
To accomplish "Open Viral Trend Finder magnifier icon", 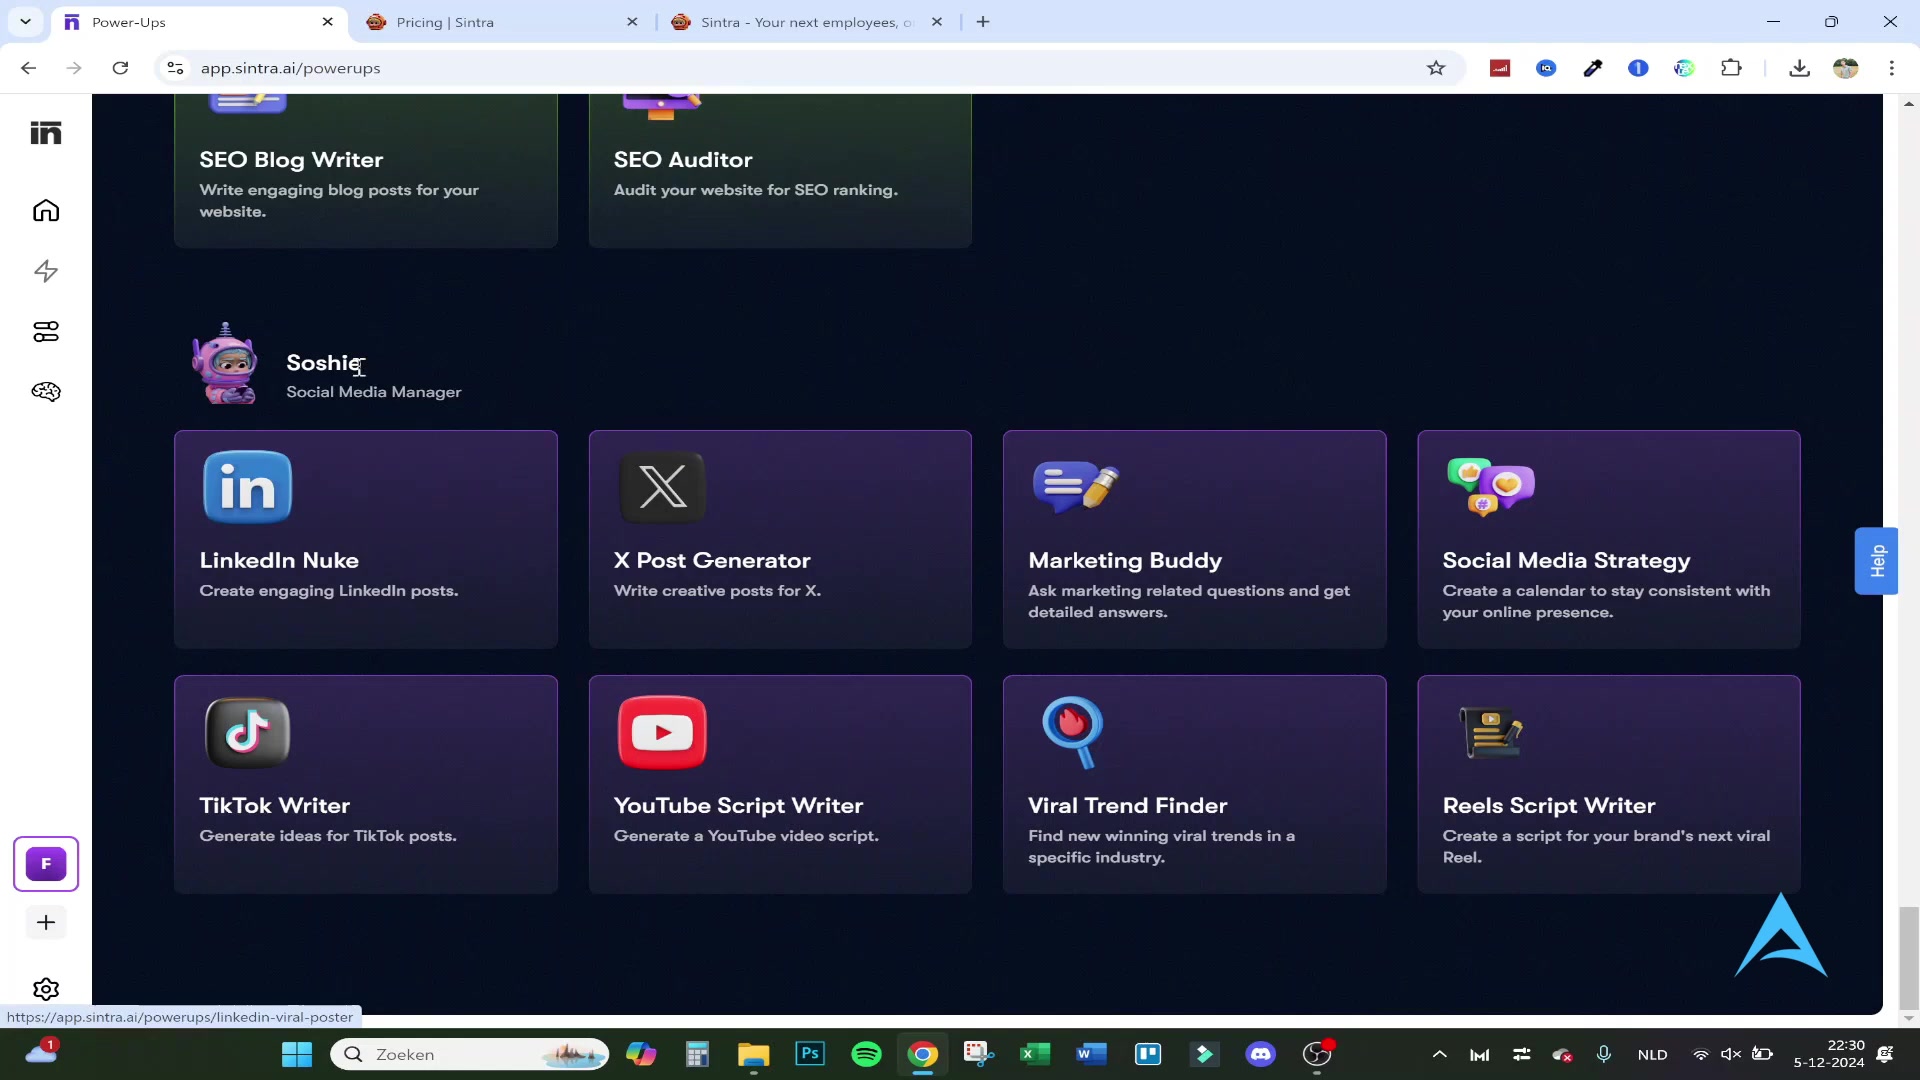I will click(x=1073, y=732).
